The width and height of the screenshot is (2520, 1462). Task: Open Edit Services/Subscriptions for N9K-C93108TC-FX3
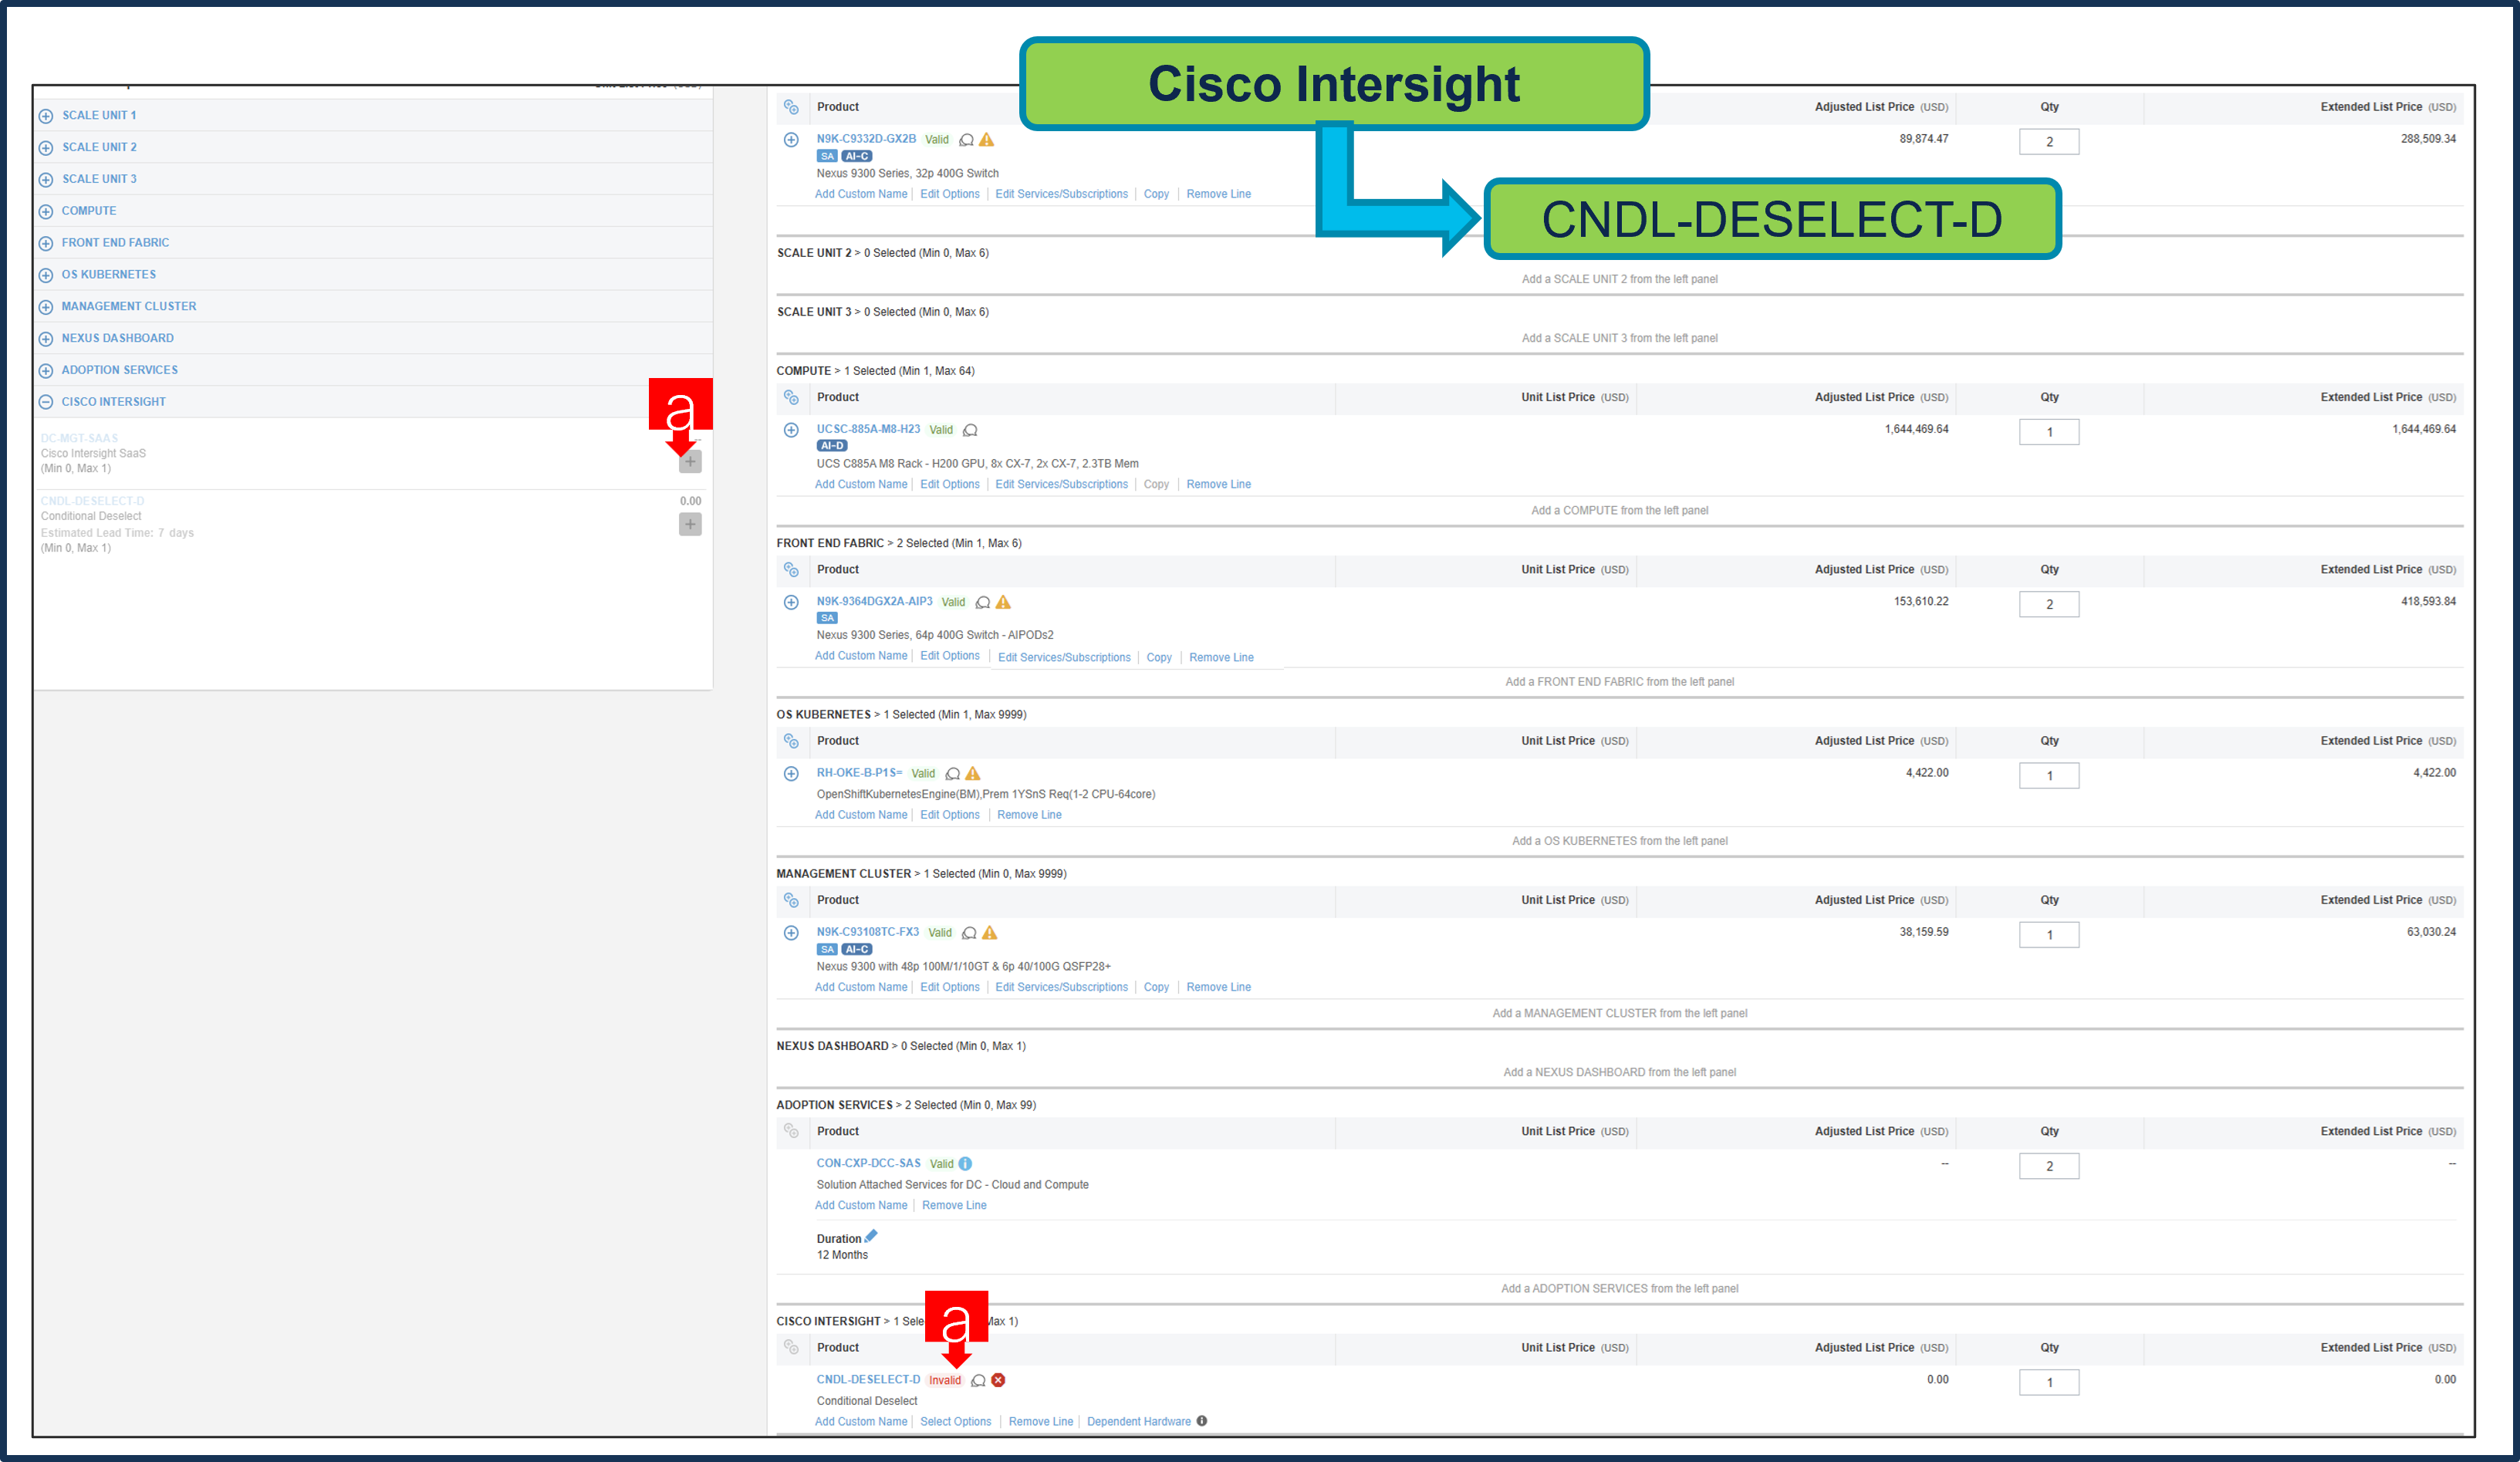click(x=1062, y=987)
